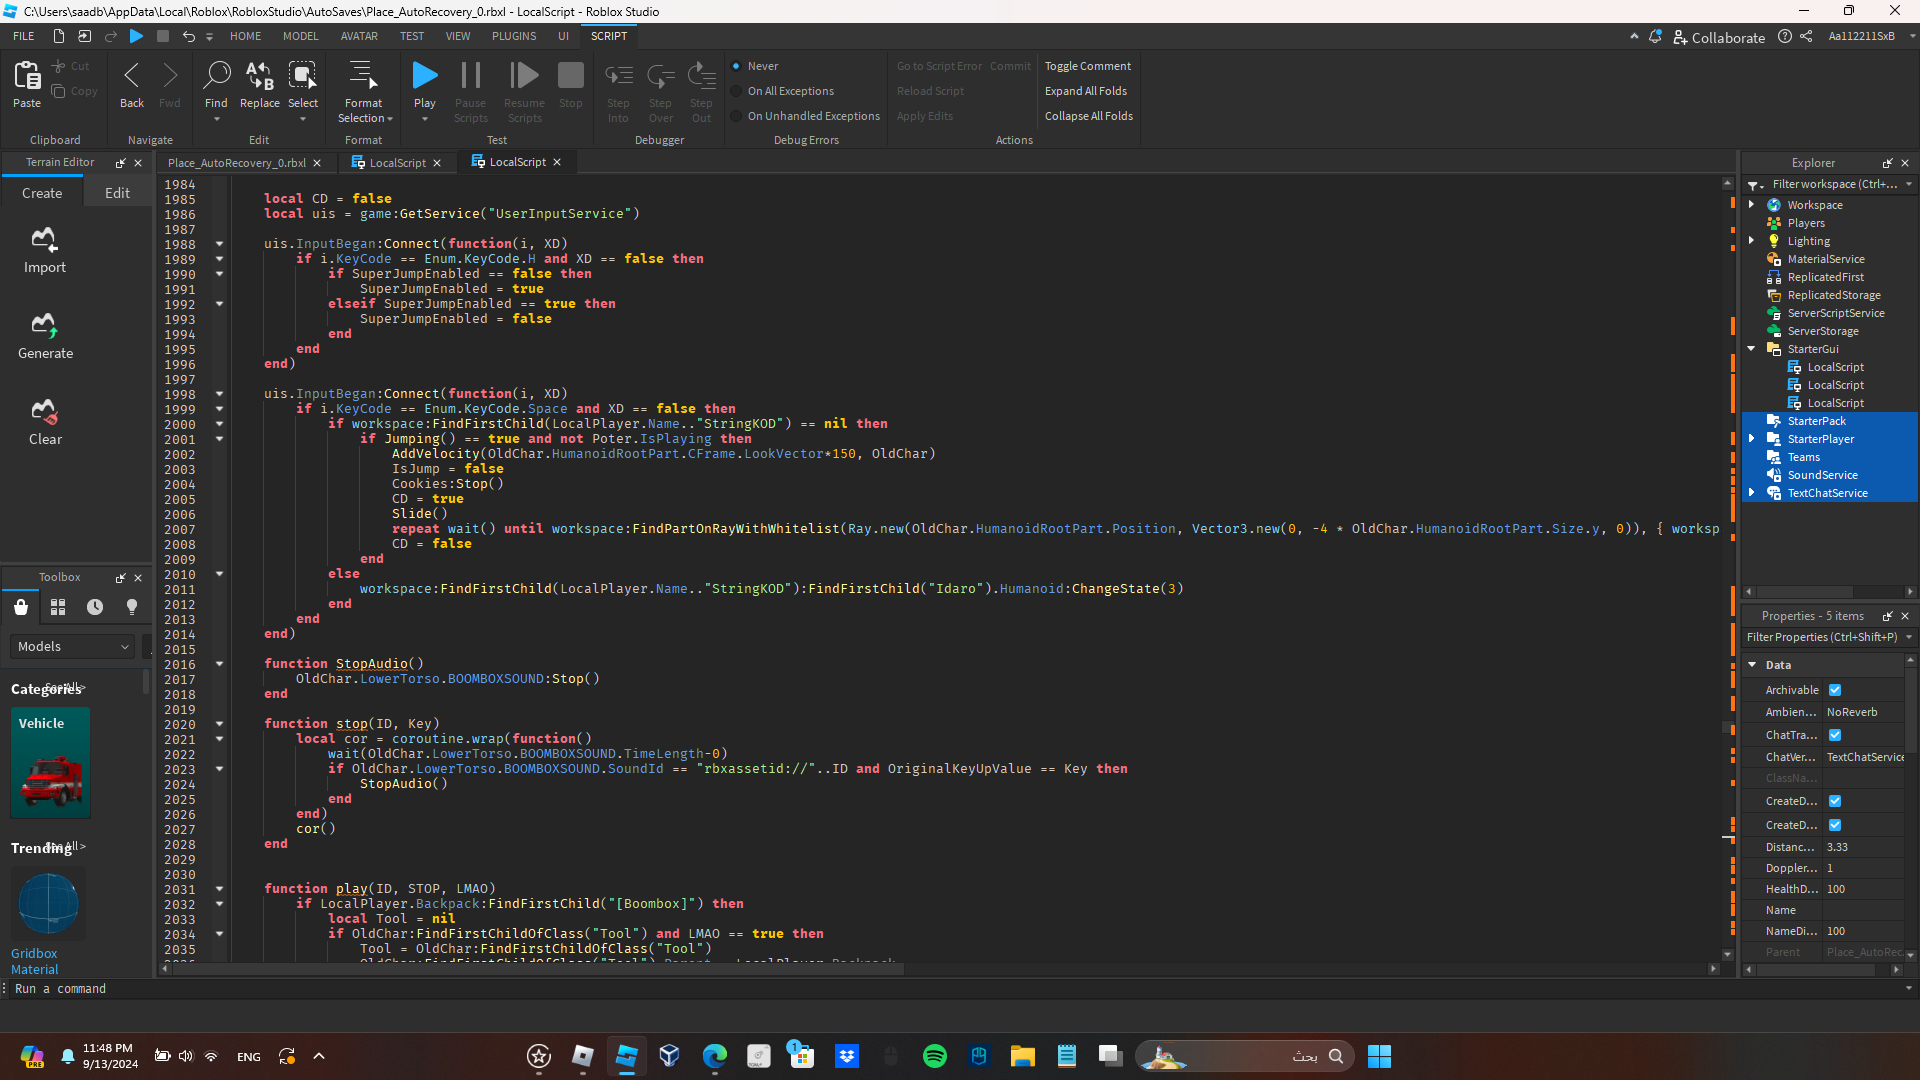Open the PLUGINS ribbon tab
1920x1080 pixels.
pos(514,36)
